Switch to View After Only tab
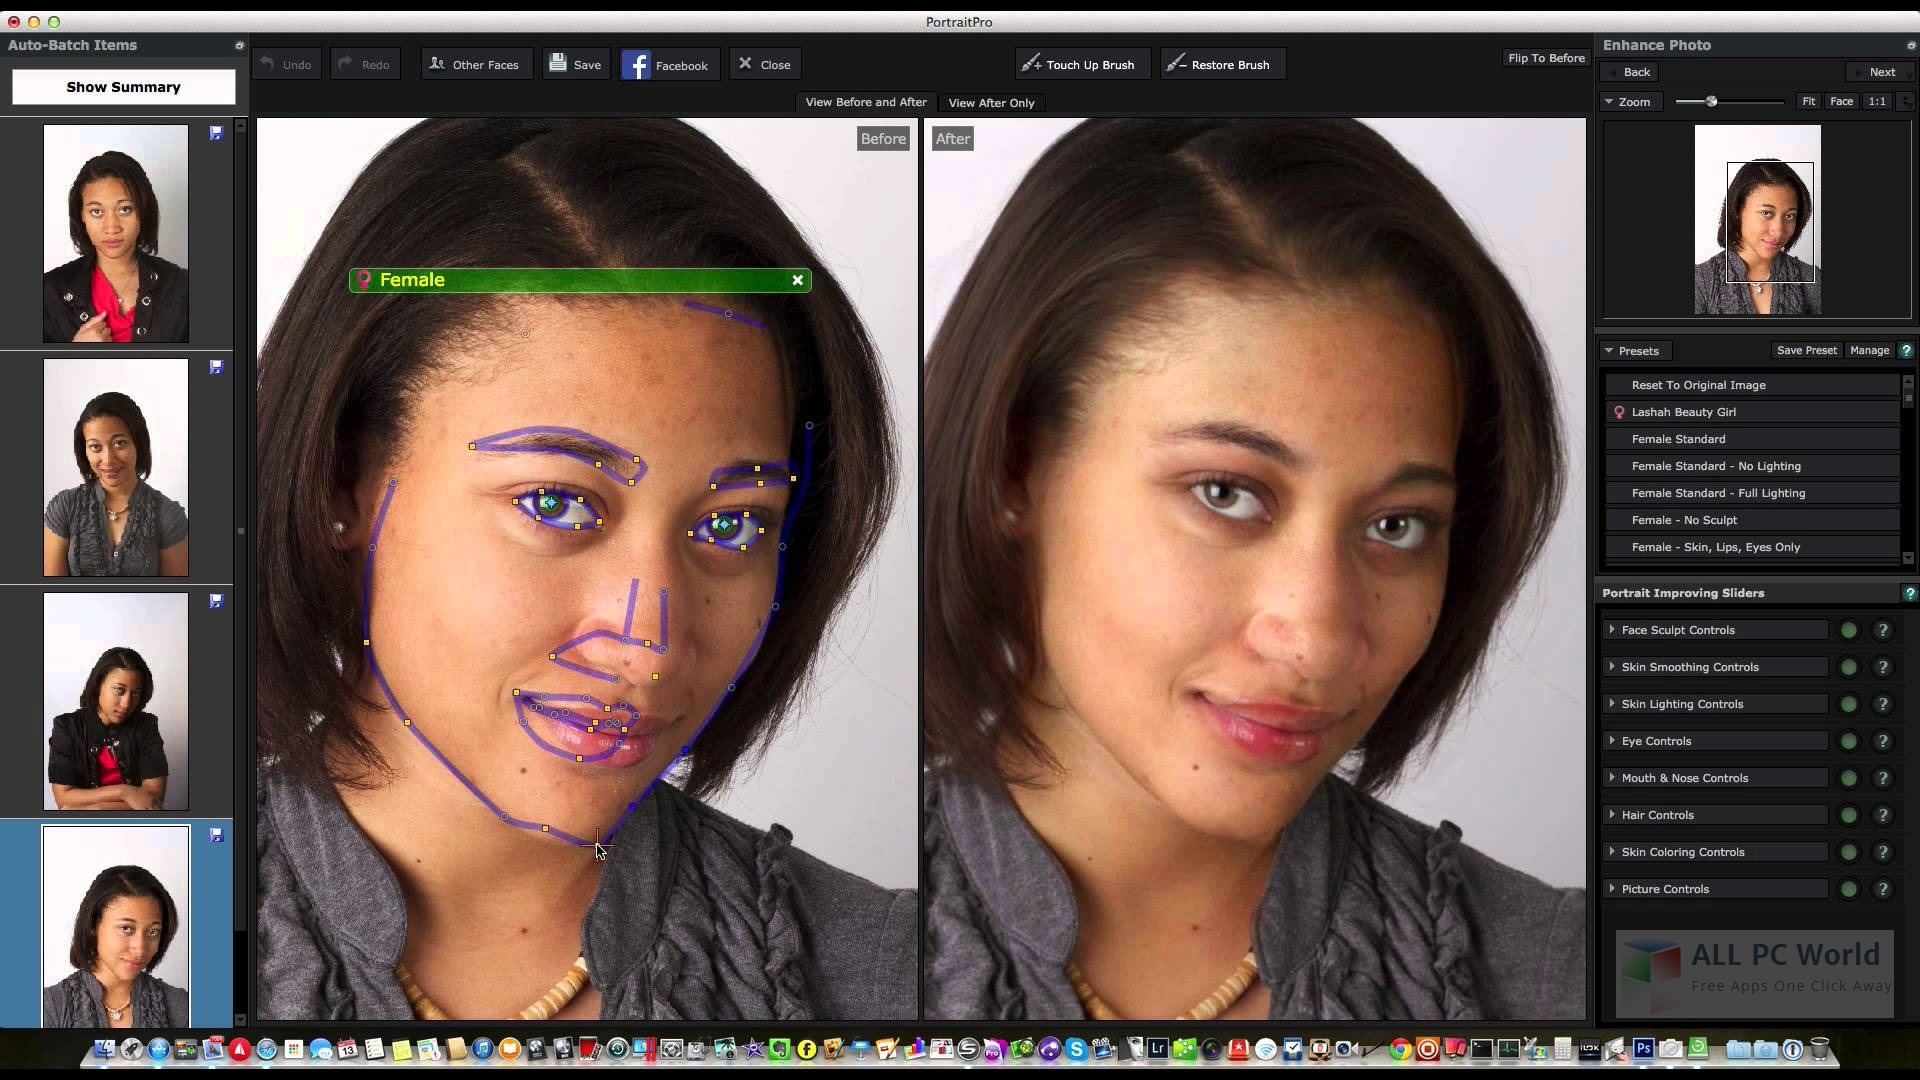Viewport: 1920px width, 1080px height. pyautogui.click(x=991, y=103)
